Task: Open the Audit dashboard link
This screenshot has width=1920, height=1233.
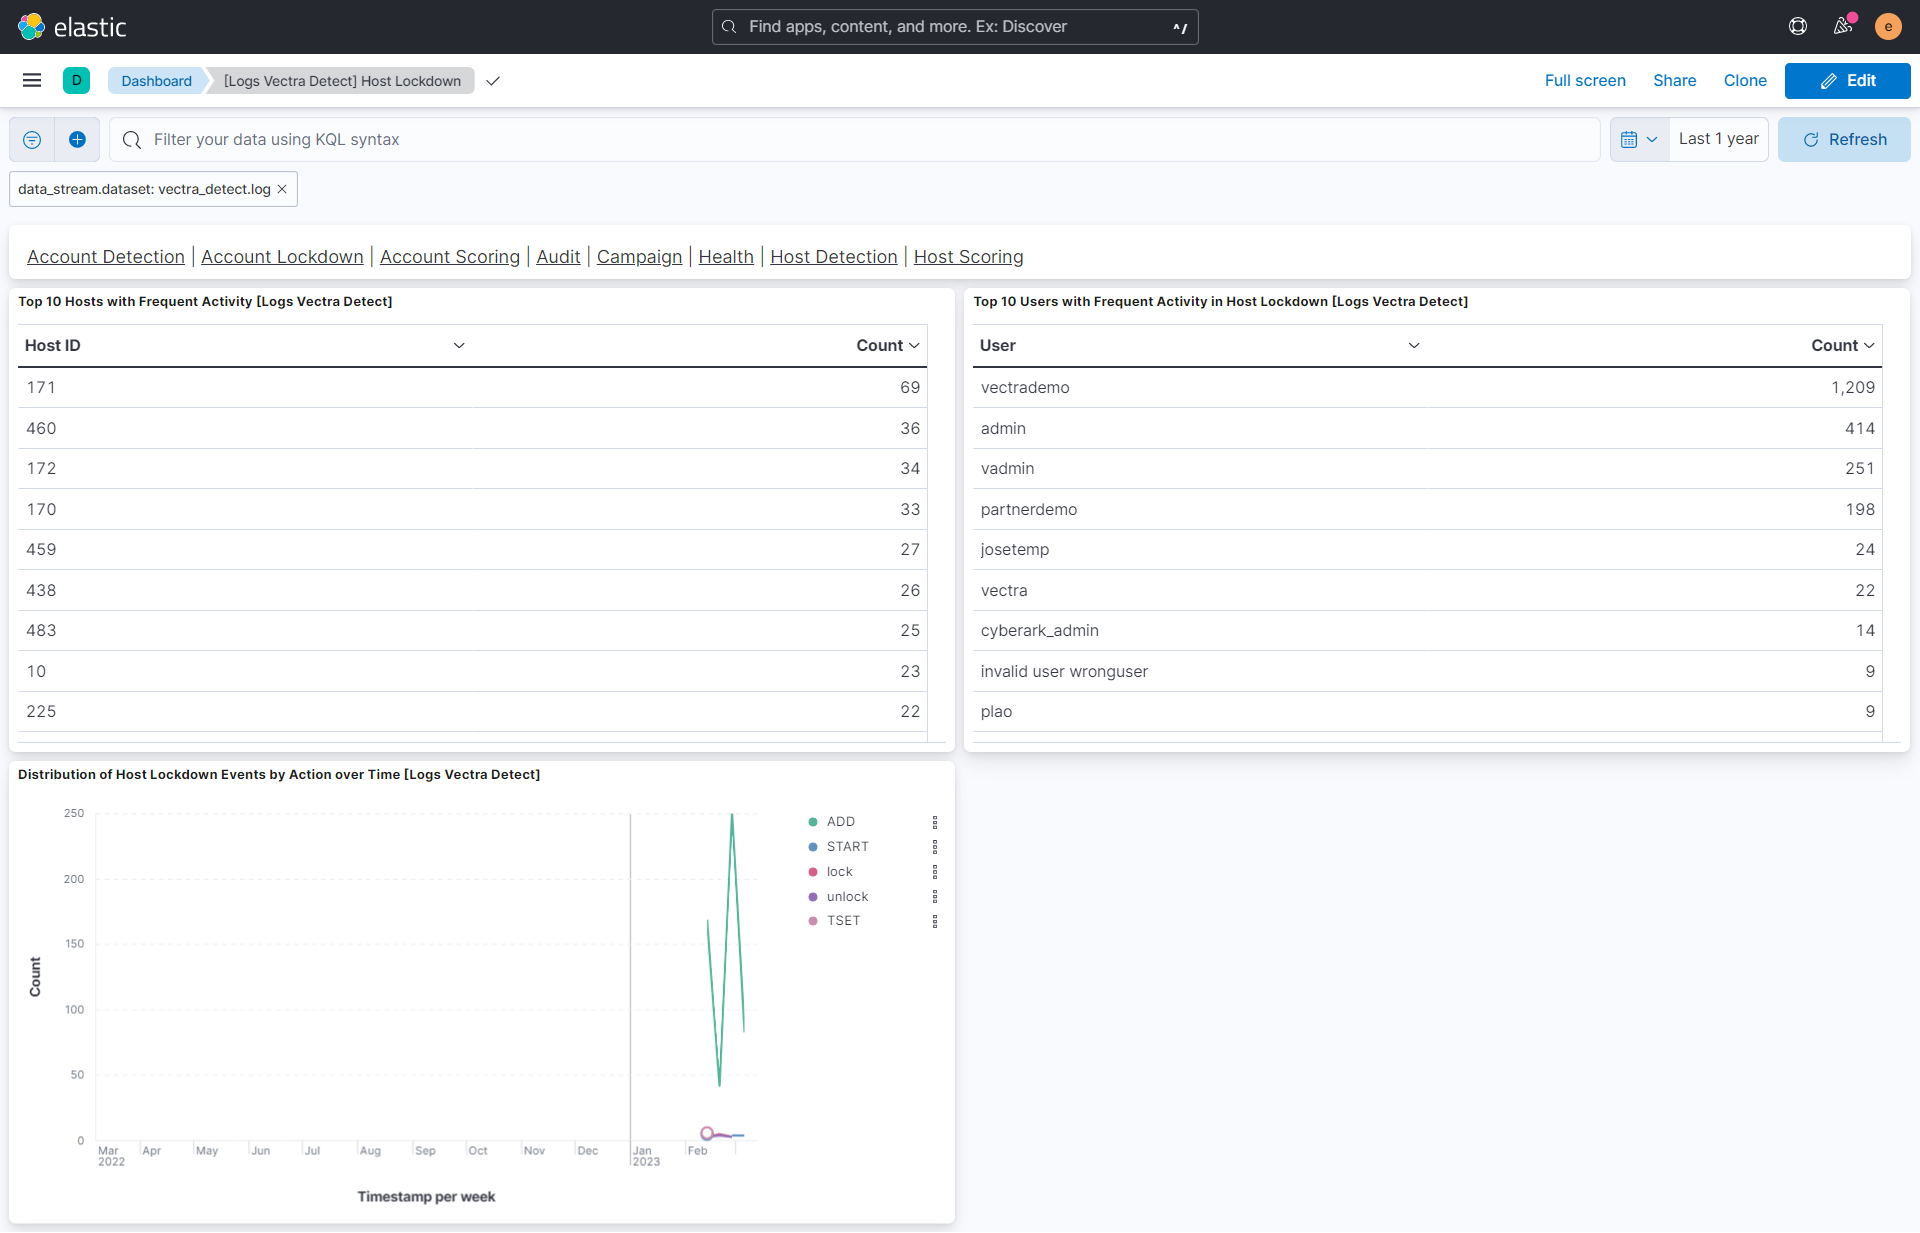Action: (558, 257)
